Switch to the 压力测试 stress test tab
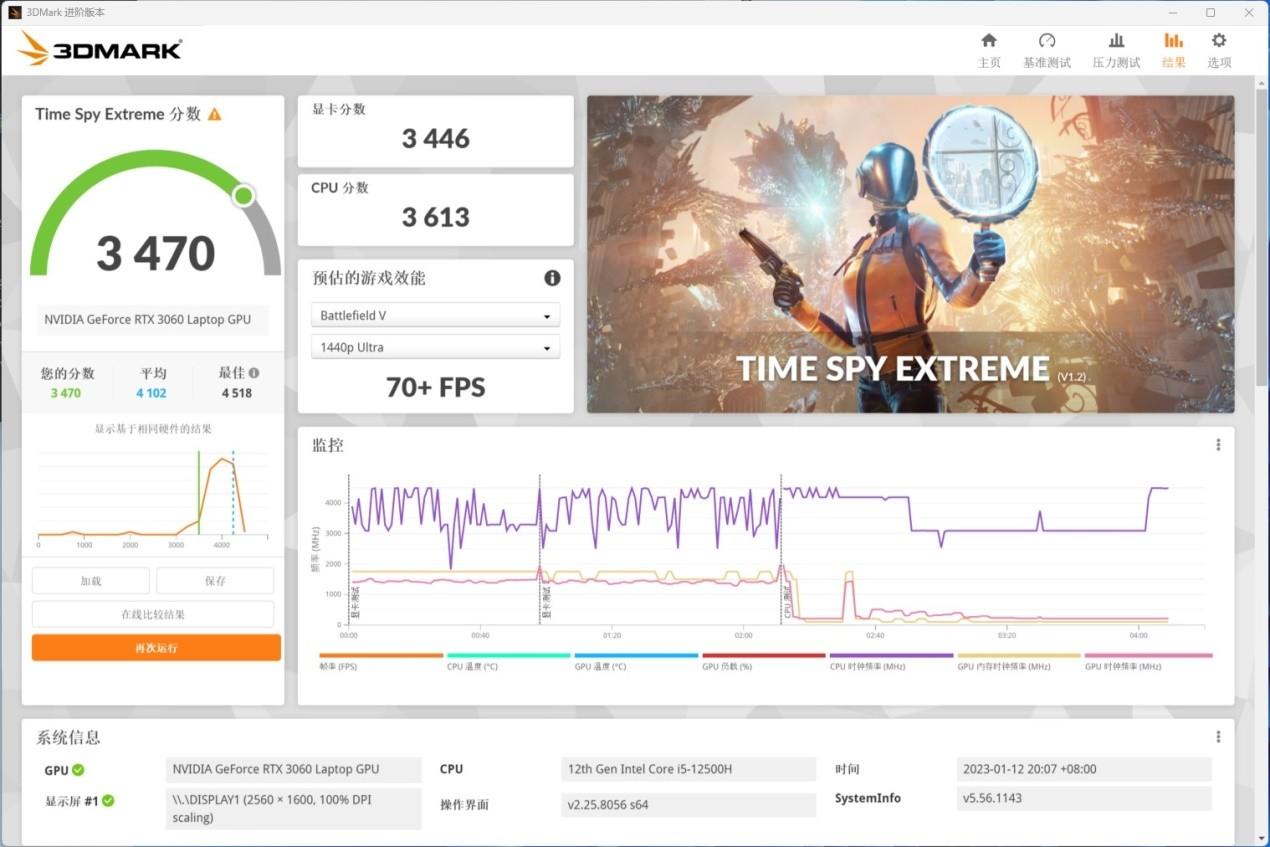1270x847 pixels. tap(1116, 50)
